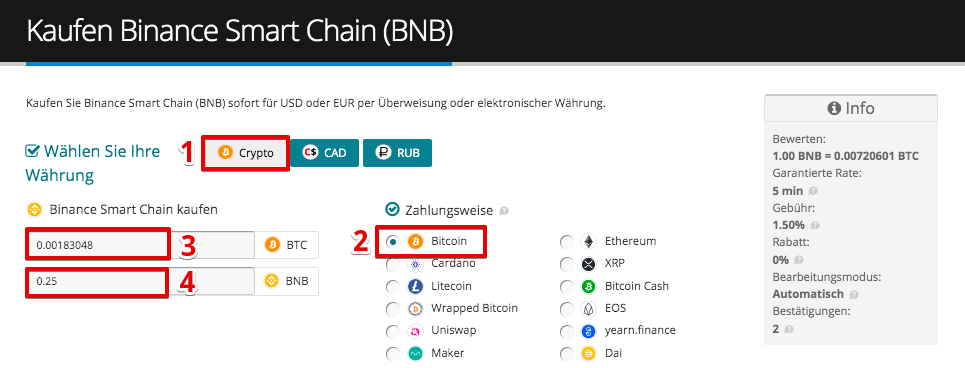This screenshot has height=368, width=965.
Task: Select the Cardano radio button
Action: coord(392,264)
